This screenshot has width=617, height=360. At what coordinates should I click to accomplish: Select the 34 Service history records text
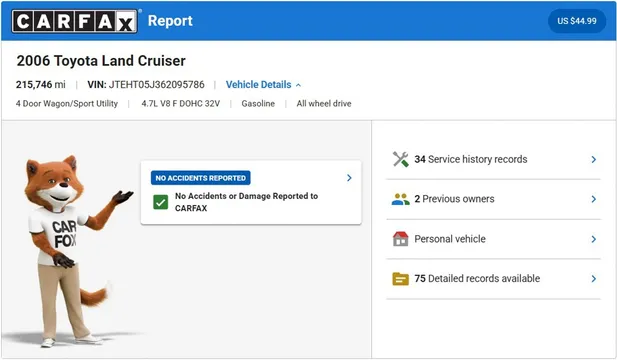pyautogui.click(x=471, y=159)
